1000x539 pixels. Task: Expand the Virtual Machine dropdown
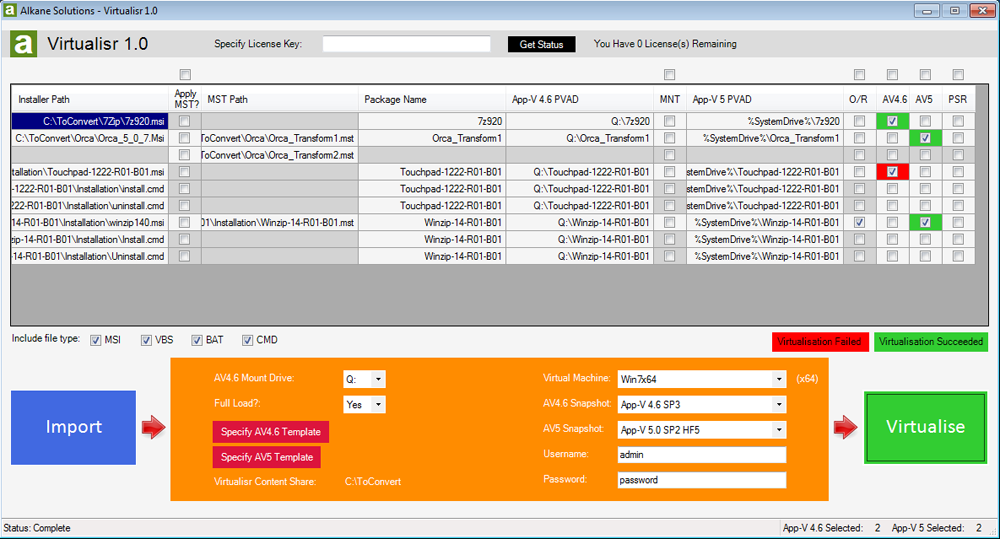tap(779, 379)
